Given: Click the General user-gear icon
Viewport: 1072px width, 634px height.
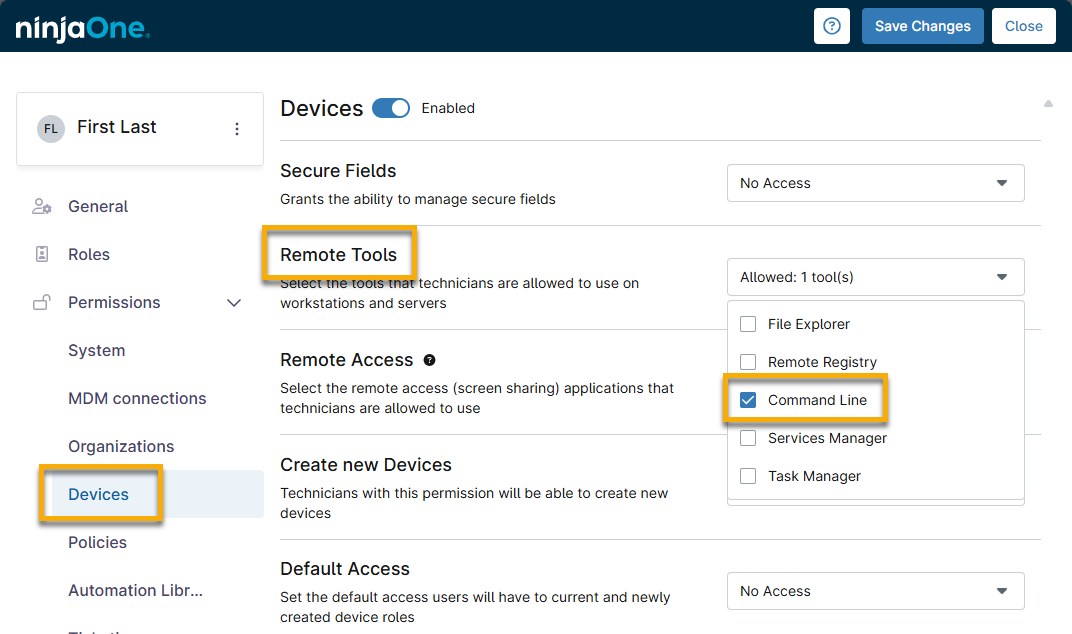Looking at the screenshot, I should pyautogui.click(x=42, y=207).
